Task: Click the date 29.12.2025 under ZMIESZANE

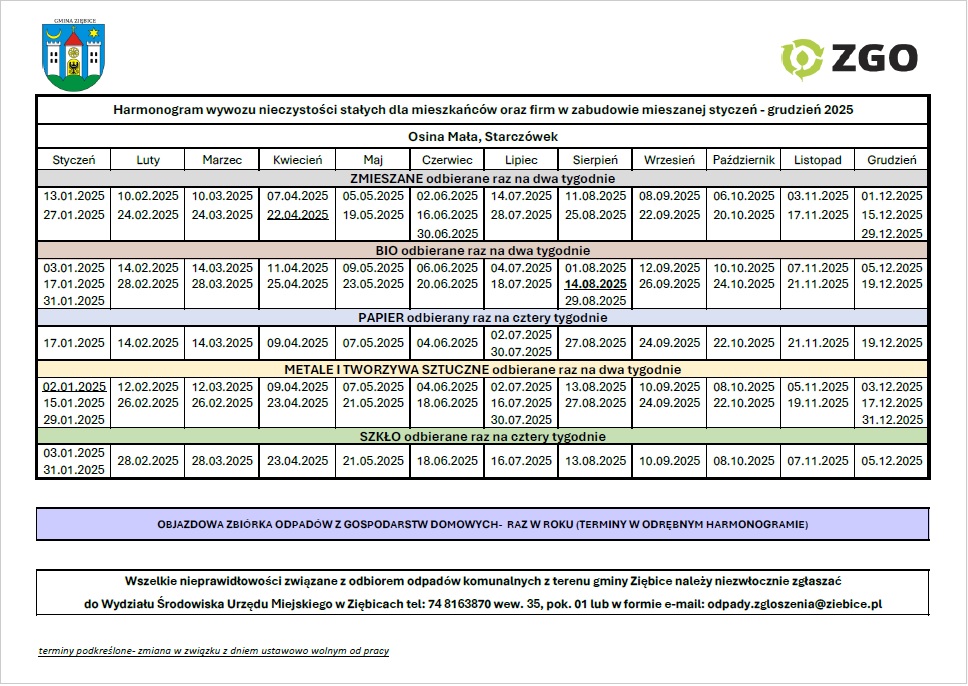Action: coord(891,234)
